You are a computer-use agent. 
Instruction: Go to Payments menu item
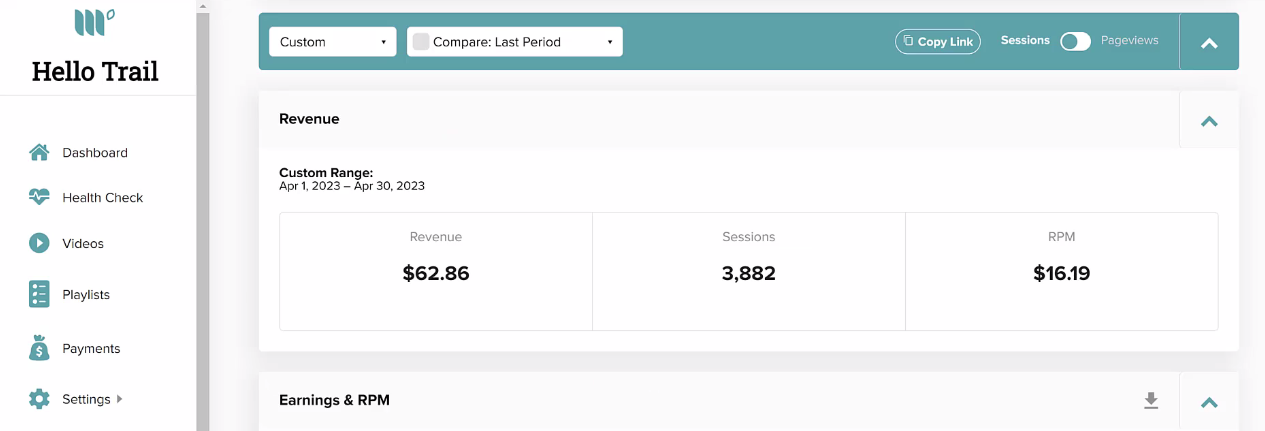[91, 348]
